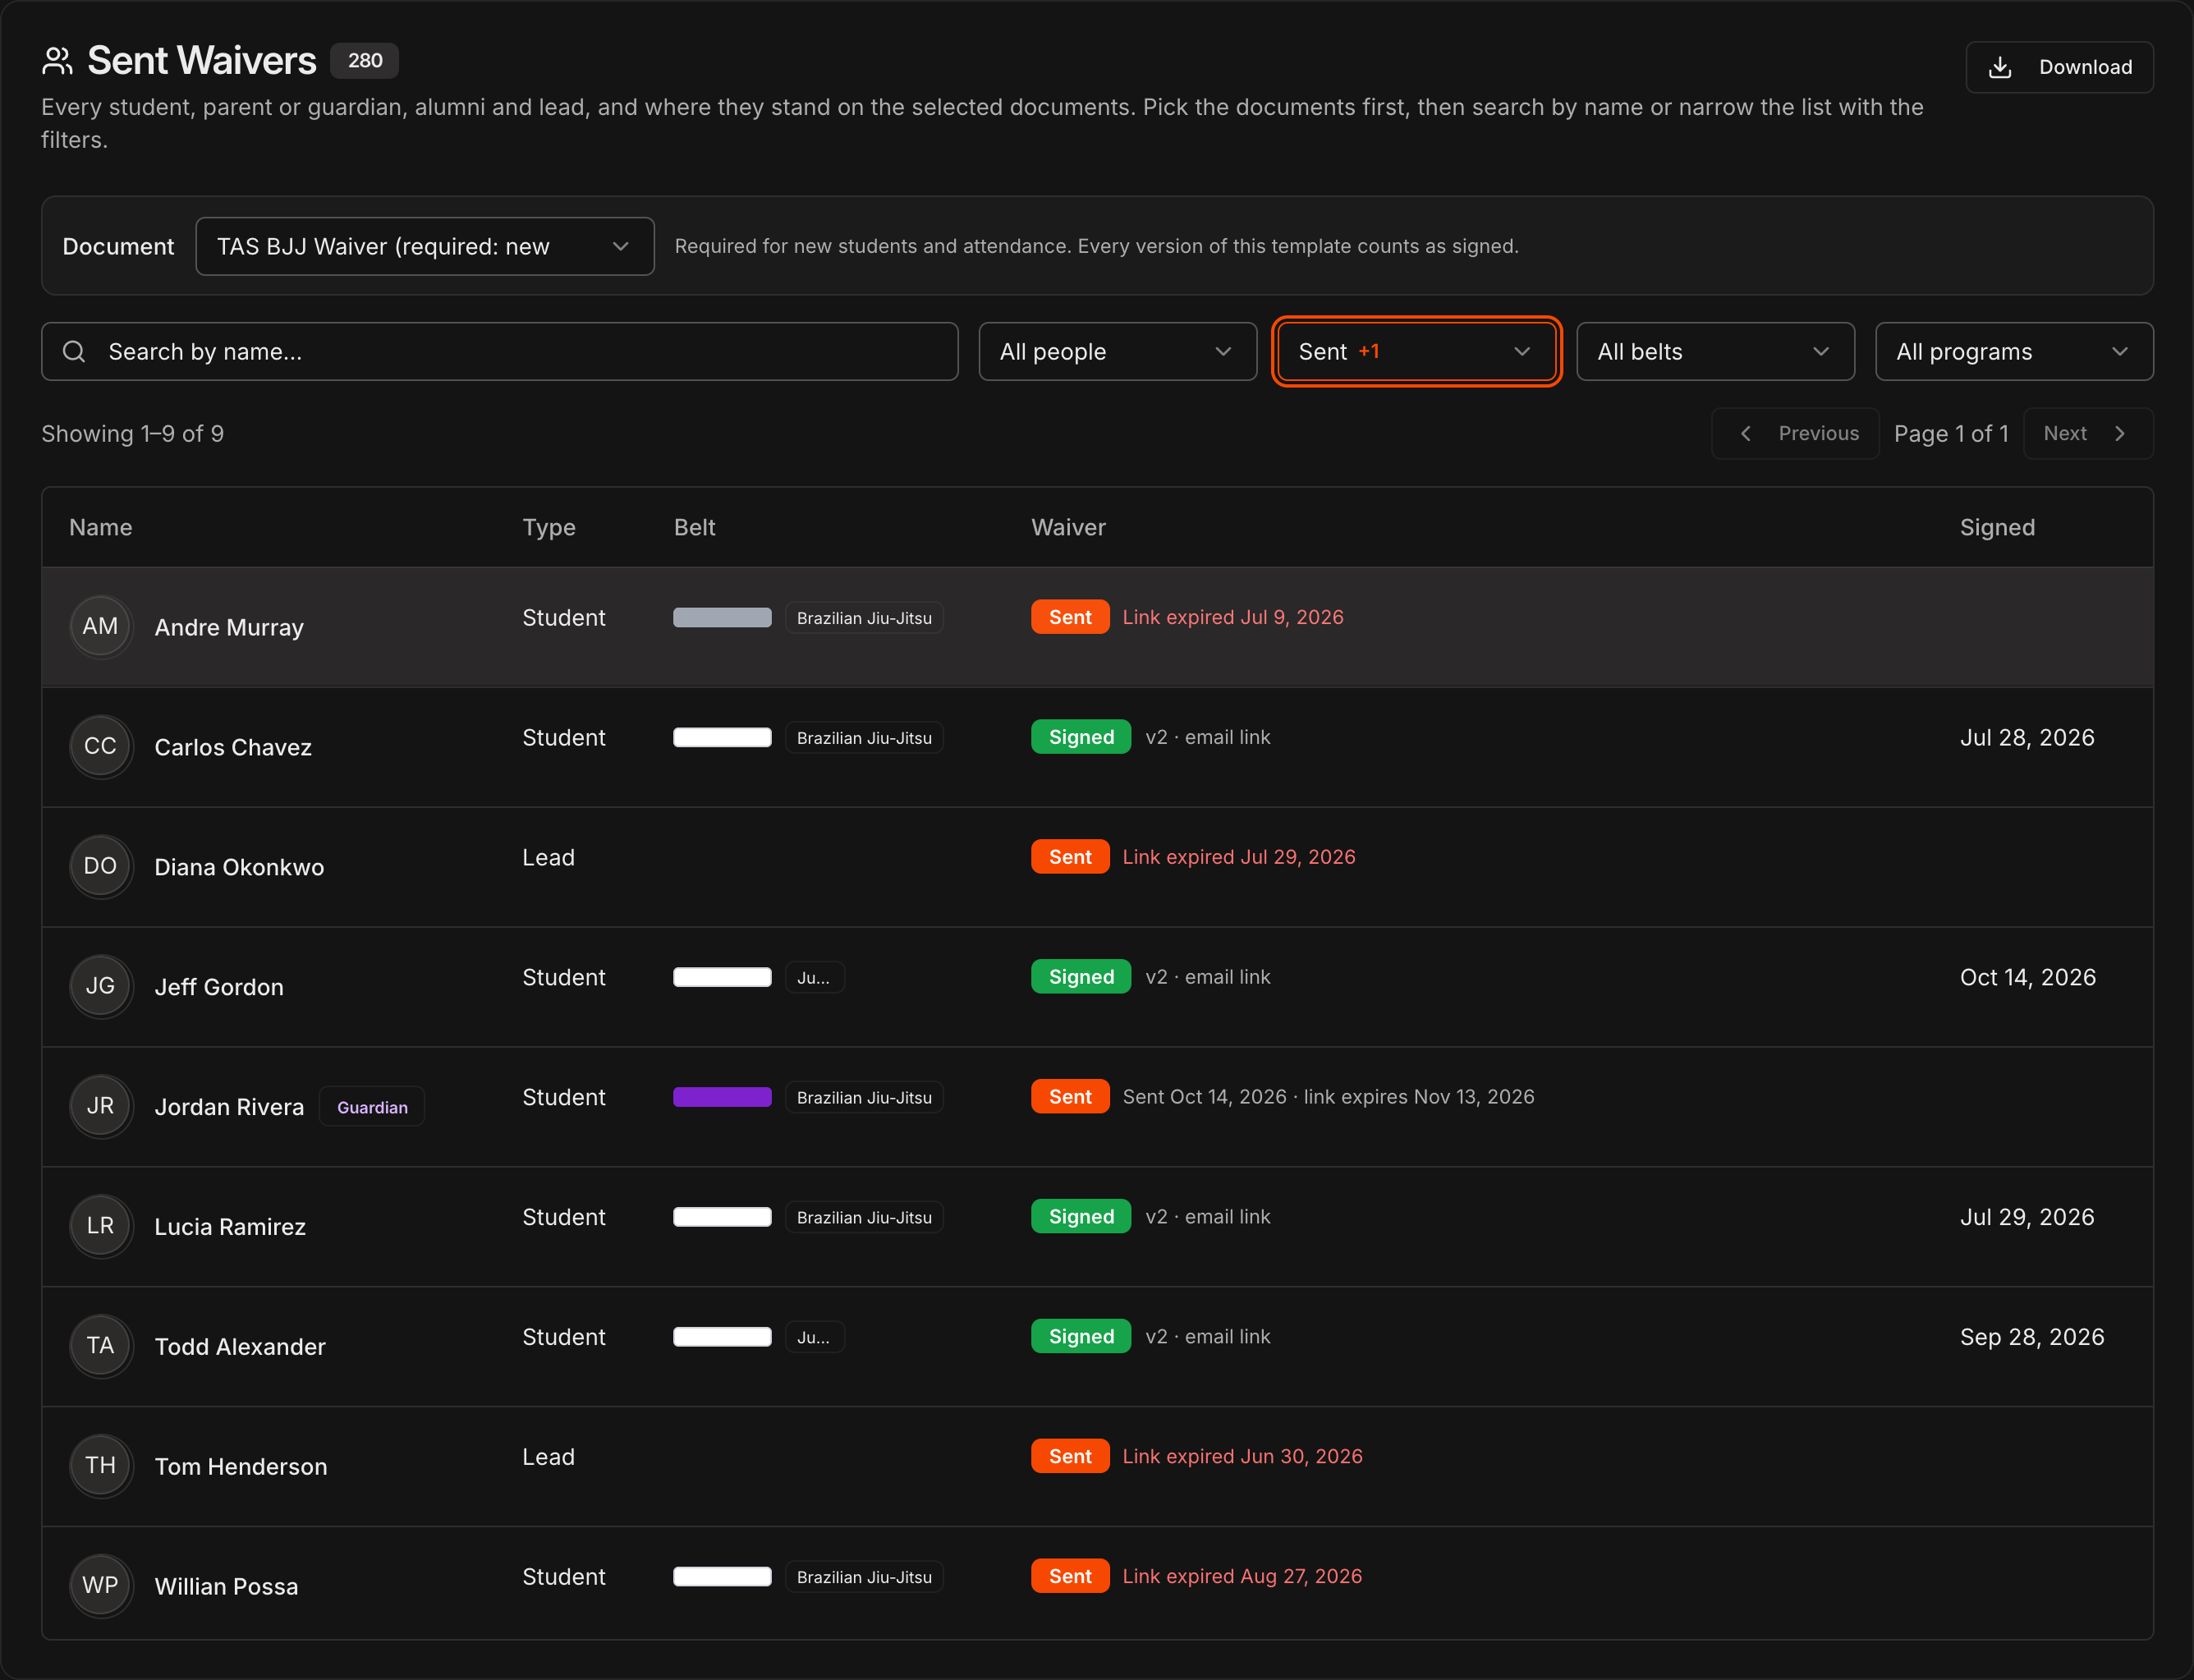
Task: Click the Search by name field
Action: coord(499,351)
